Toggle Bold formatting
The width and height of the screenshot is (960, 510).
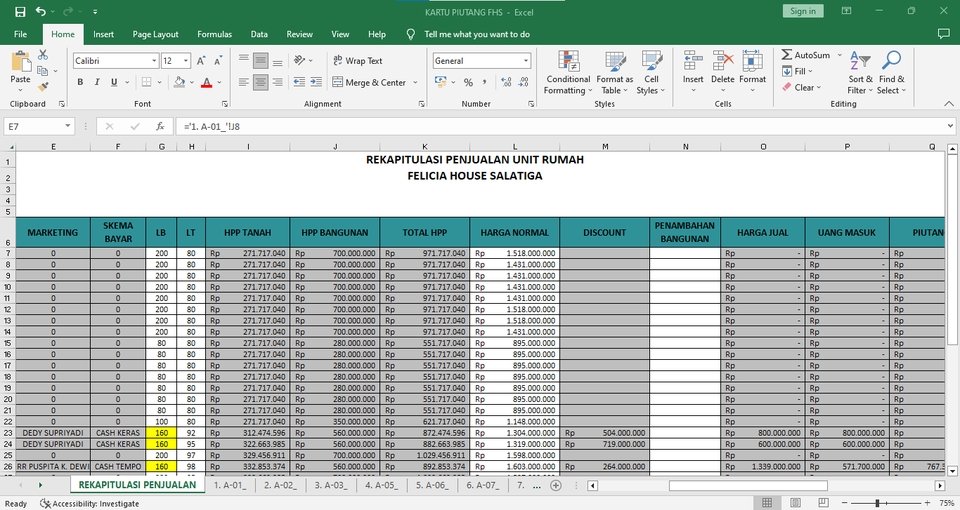pyautogui.click(x=81, y=83)
